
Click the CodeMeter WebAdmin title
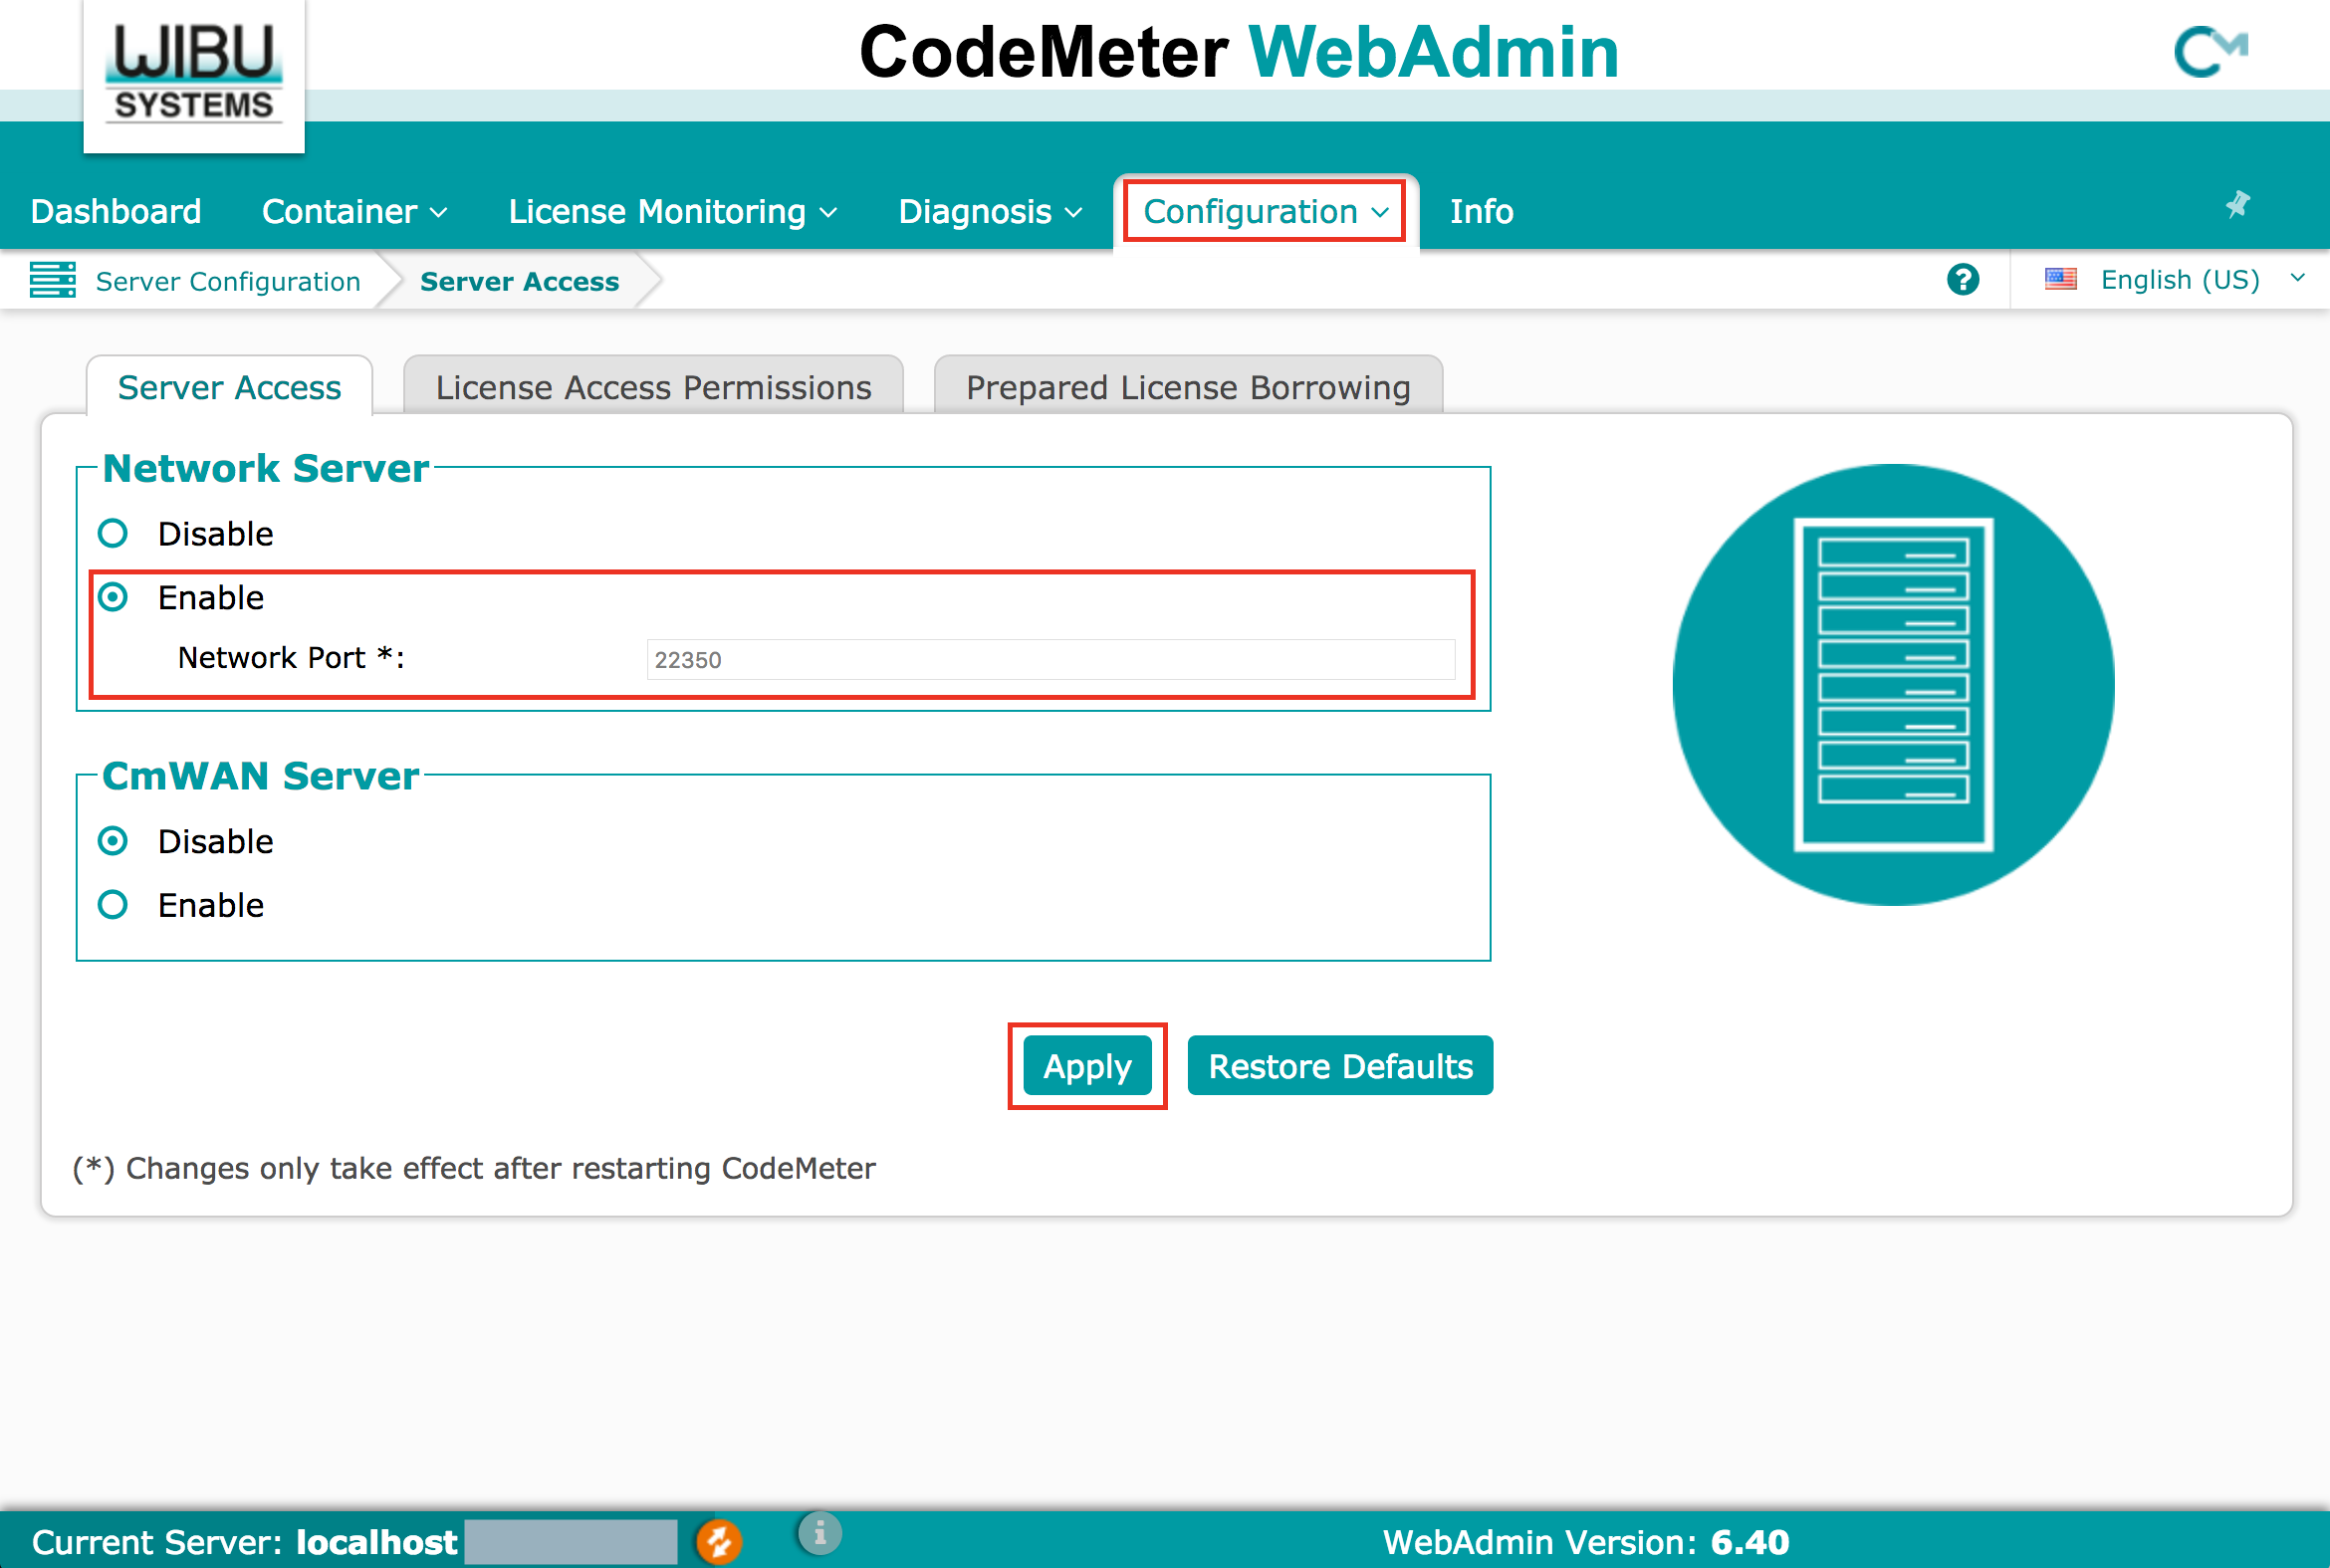pos(1240,52)
